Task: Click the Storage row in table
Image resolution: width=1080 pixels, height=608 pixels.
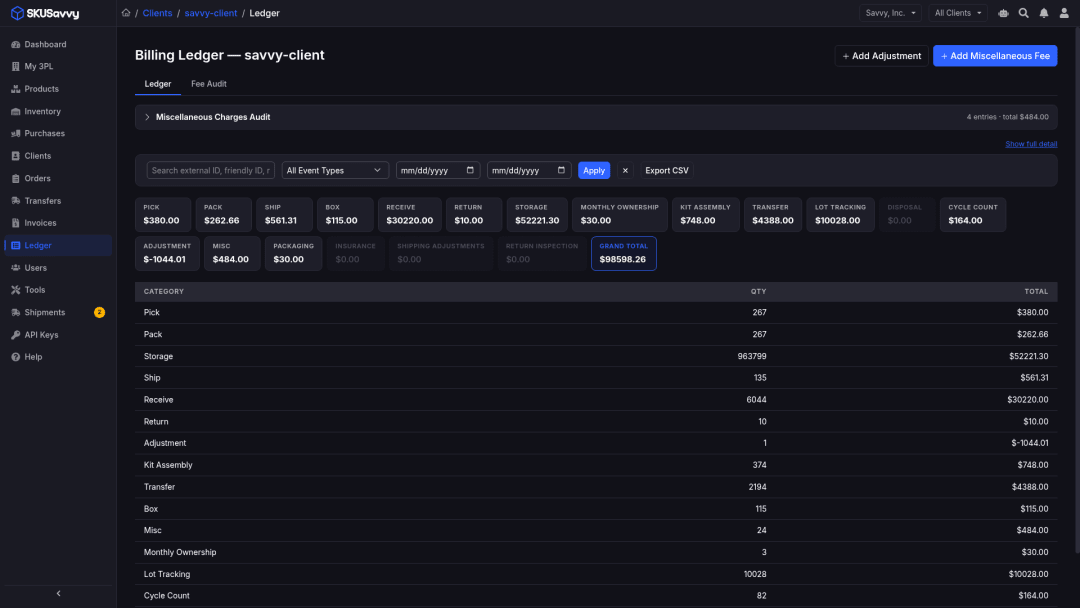Action: pos(596,356)
